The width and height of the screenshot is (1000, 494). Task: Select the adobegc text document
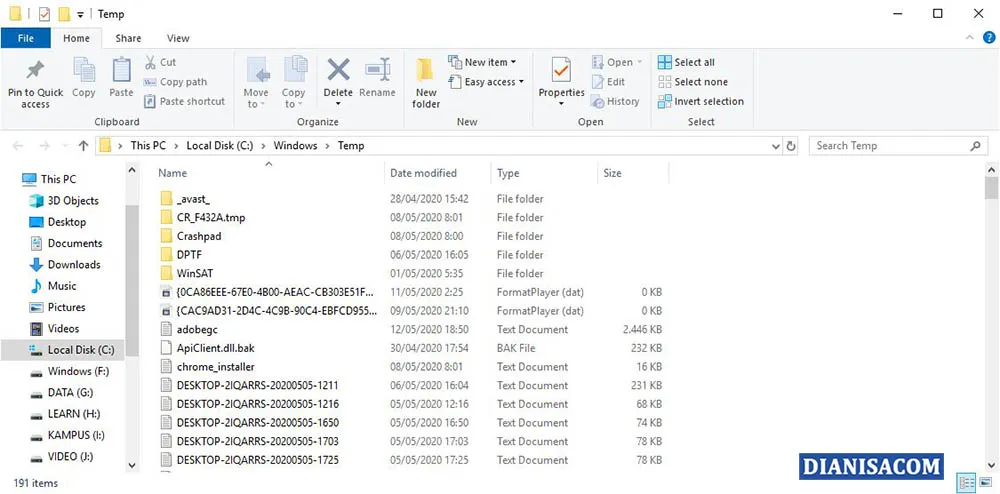point(188,330)
